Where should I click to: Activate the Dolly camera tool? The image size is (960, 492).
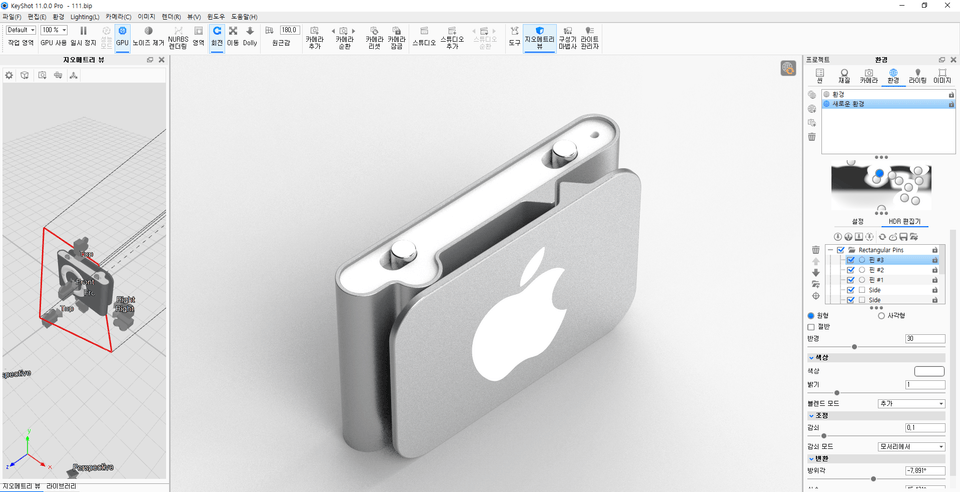(250, 37)
